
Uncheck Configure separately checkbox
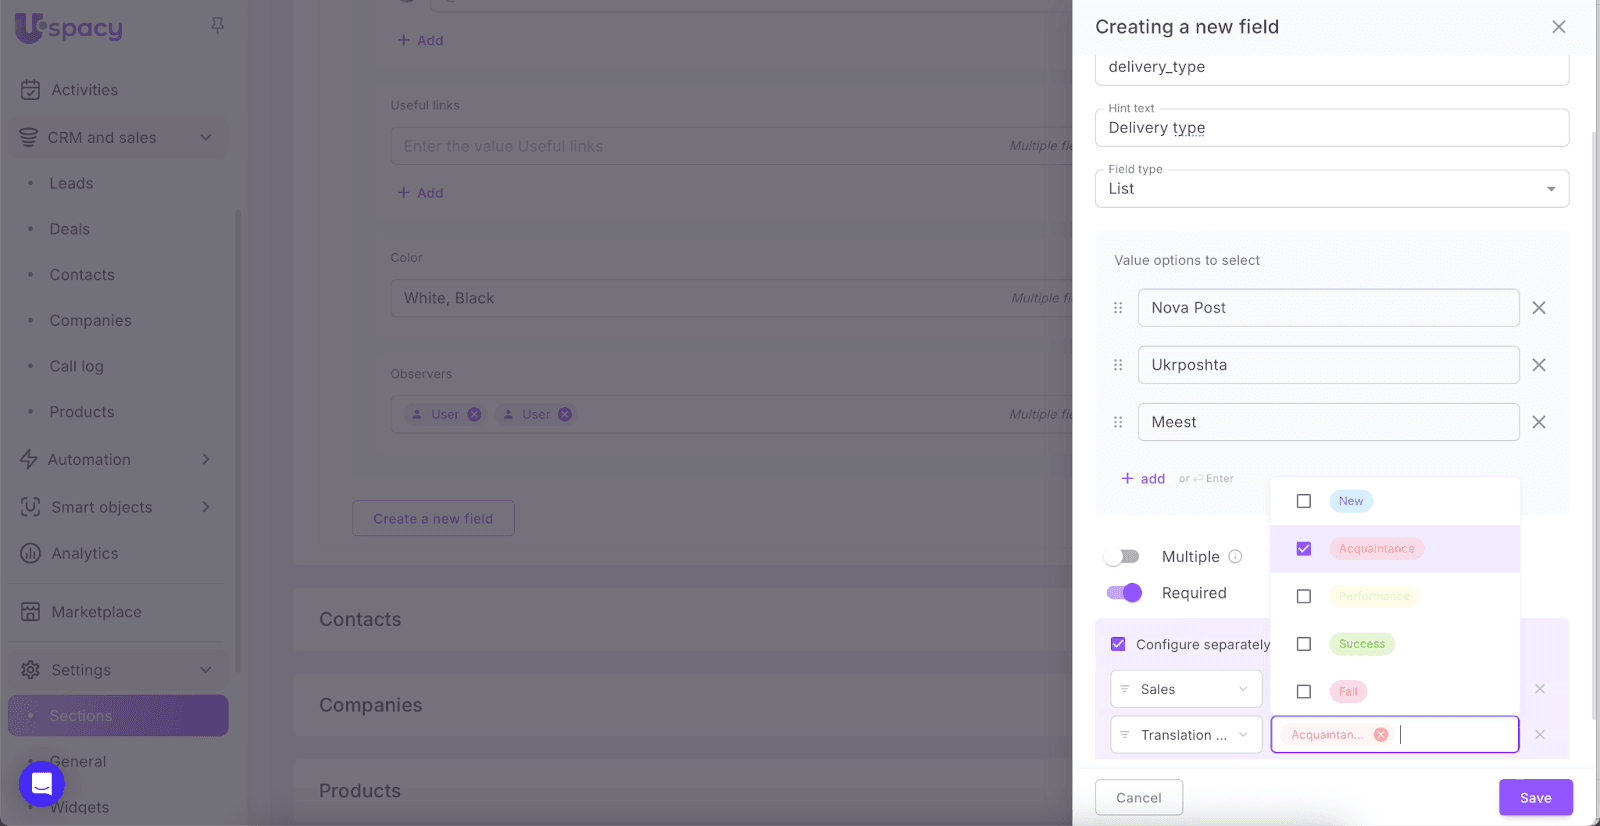1118,644
